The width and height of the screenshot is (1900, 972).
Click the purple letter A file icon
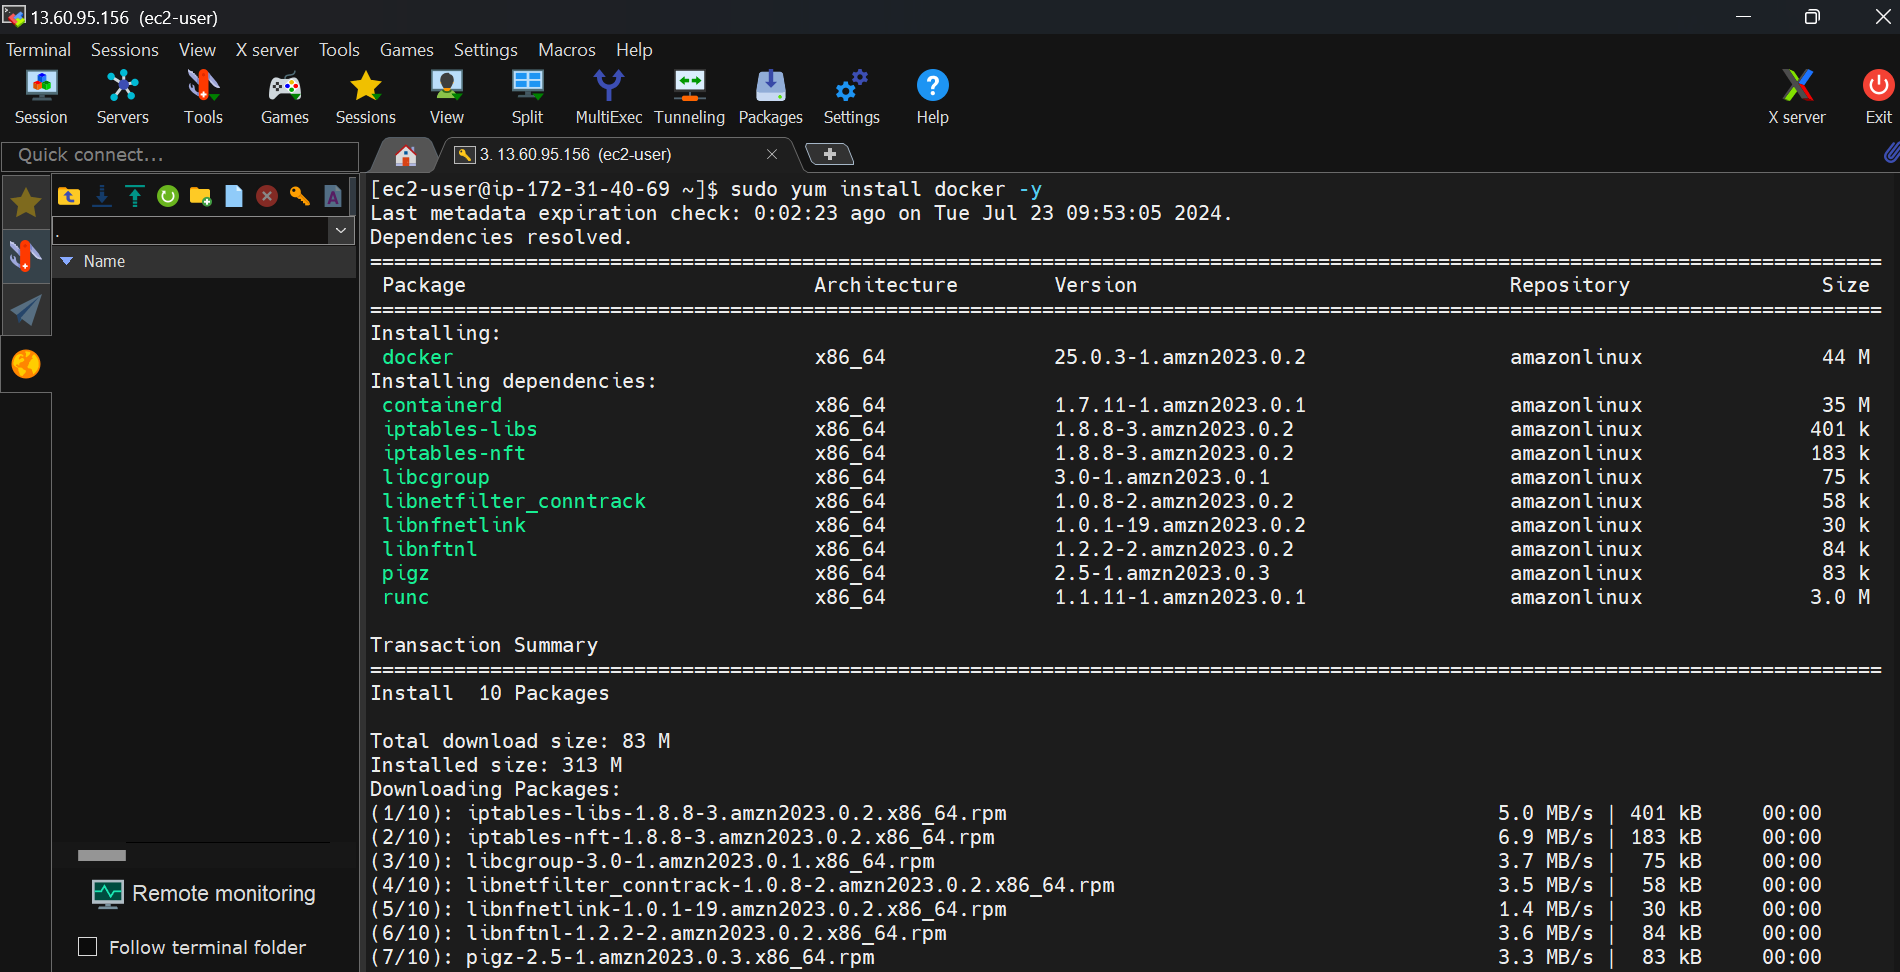coord(333,196)
